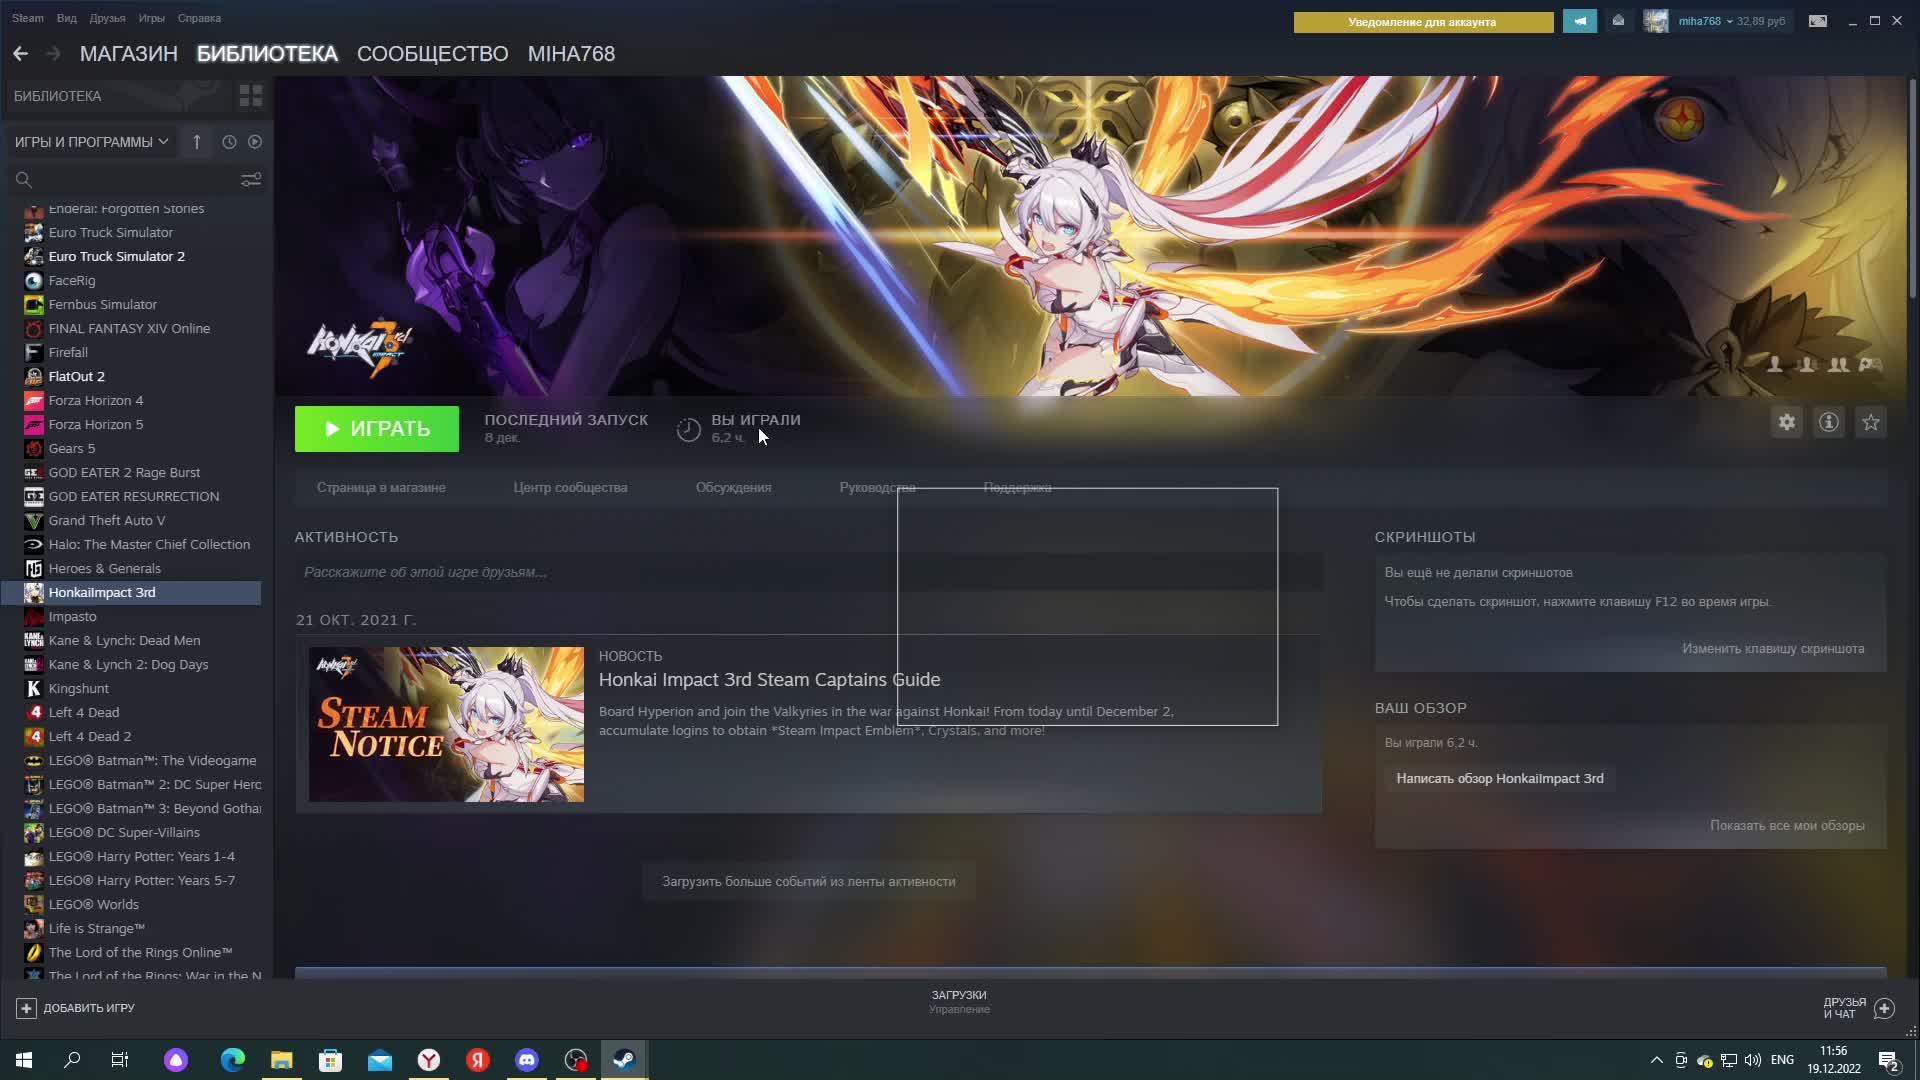This screenshot has height=1080, width=1920.
Task: Switch to Big Picture mode icon
Action: pyautogui.click(x=1817, y=21)
